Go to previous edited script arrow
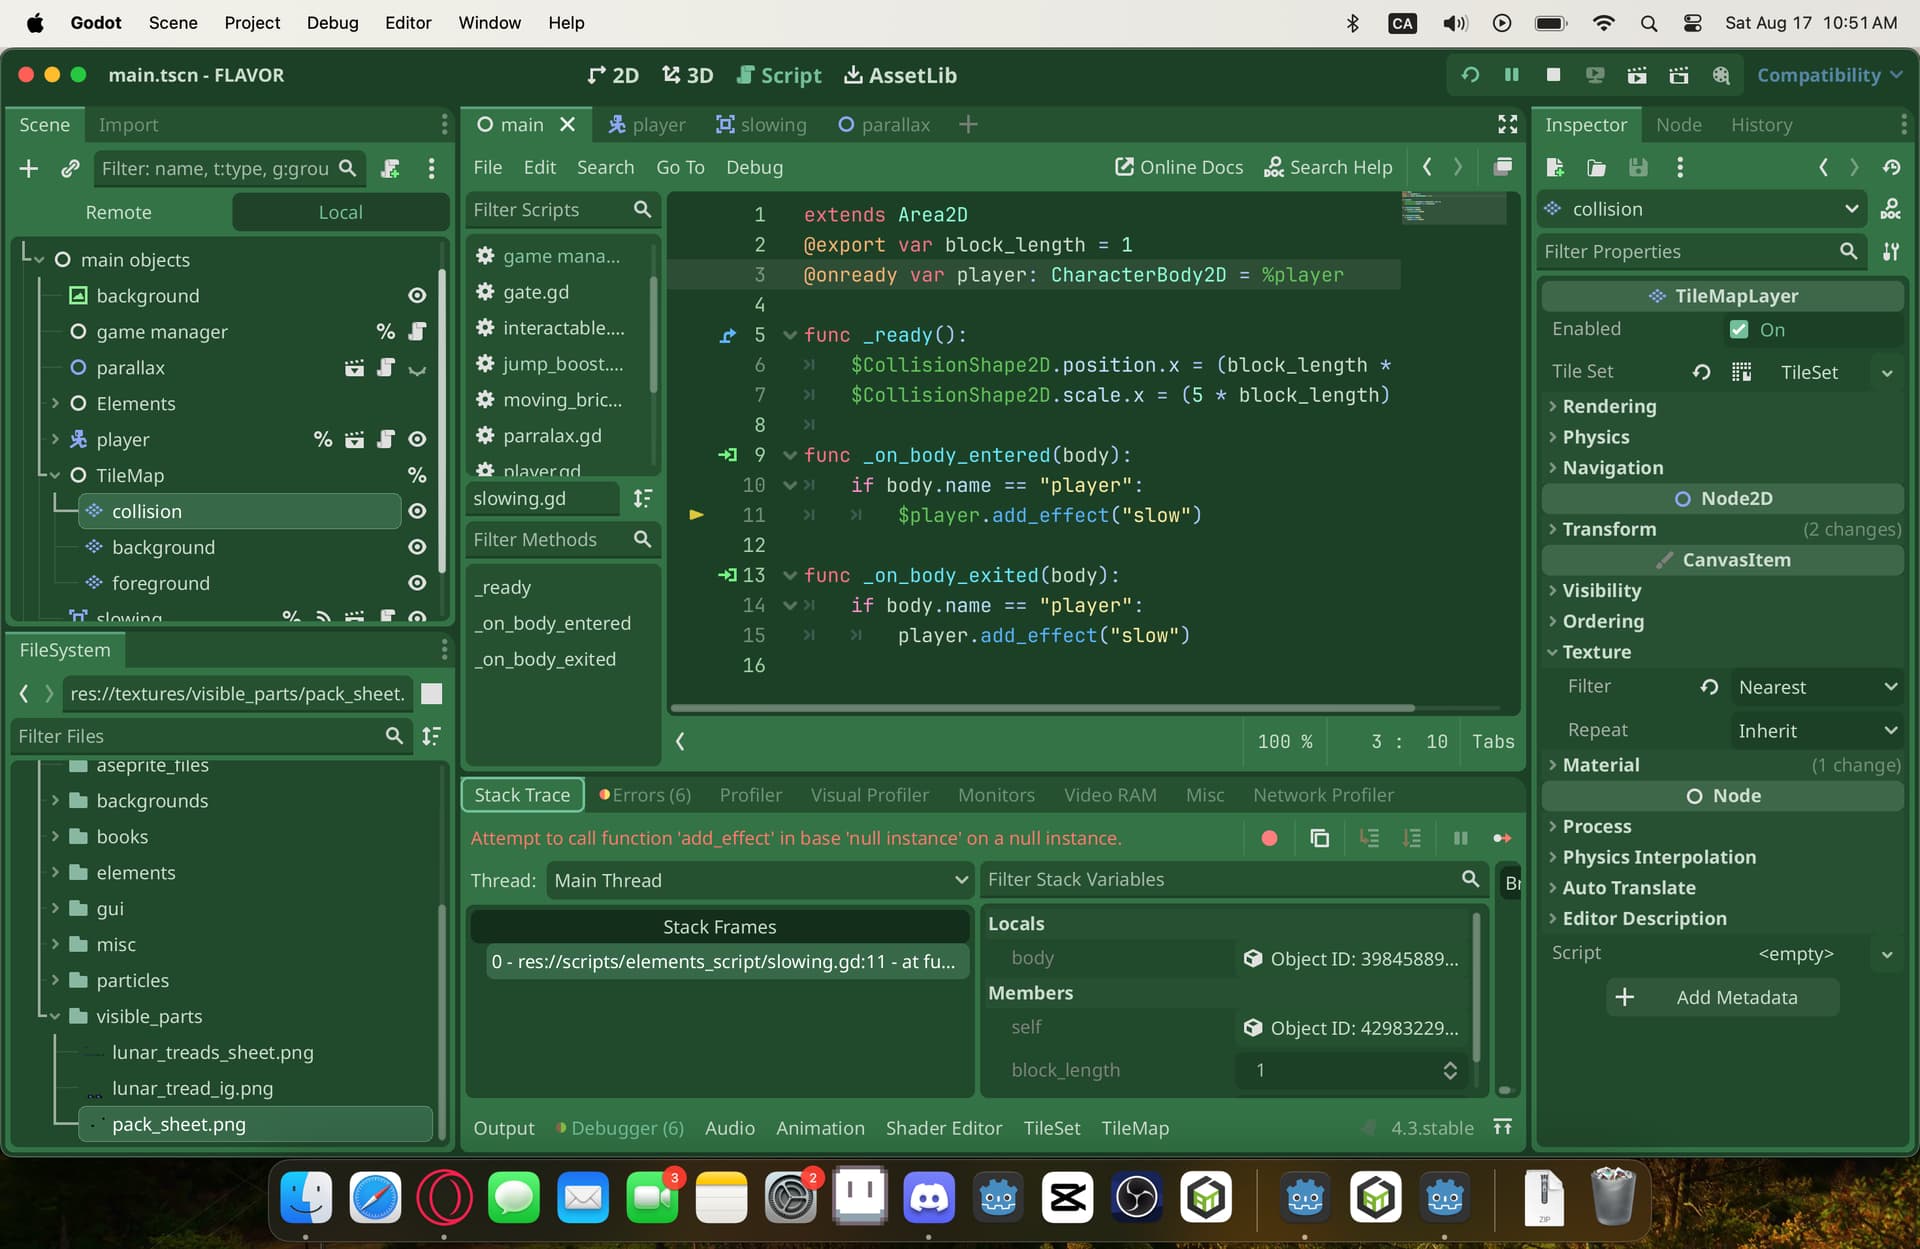Viewport: 1920px width, 1249px height. 1427,167
